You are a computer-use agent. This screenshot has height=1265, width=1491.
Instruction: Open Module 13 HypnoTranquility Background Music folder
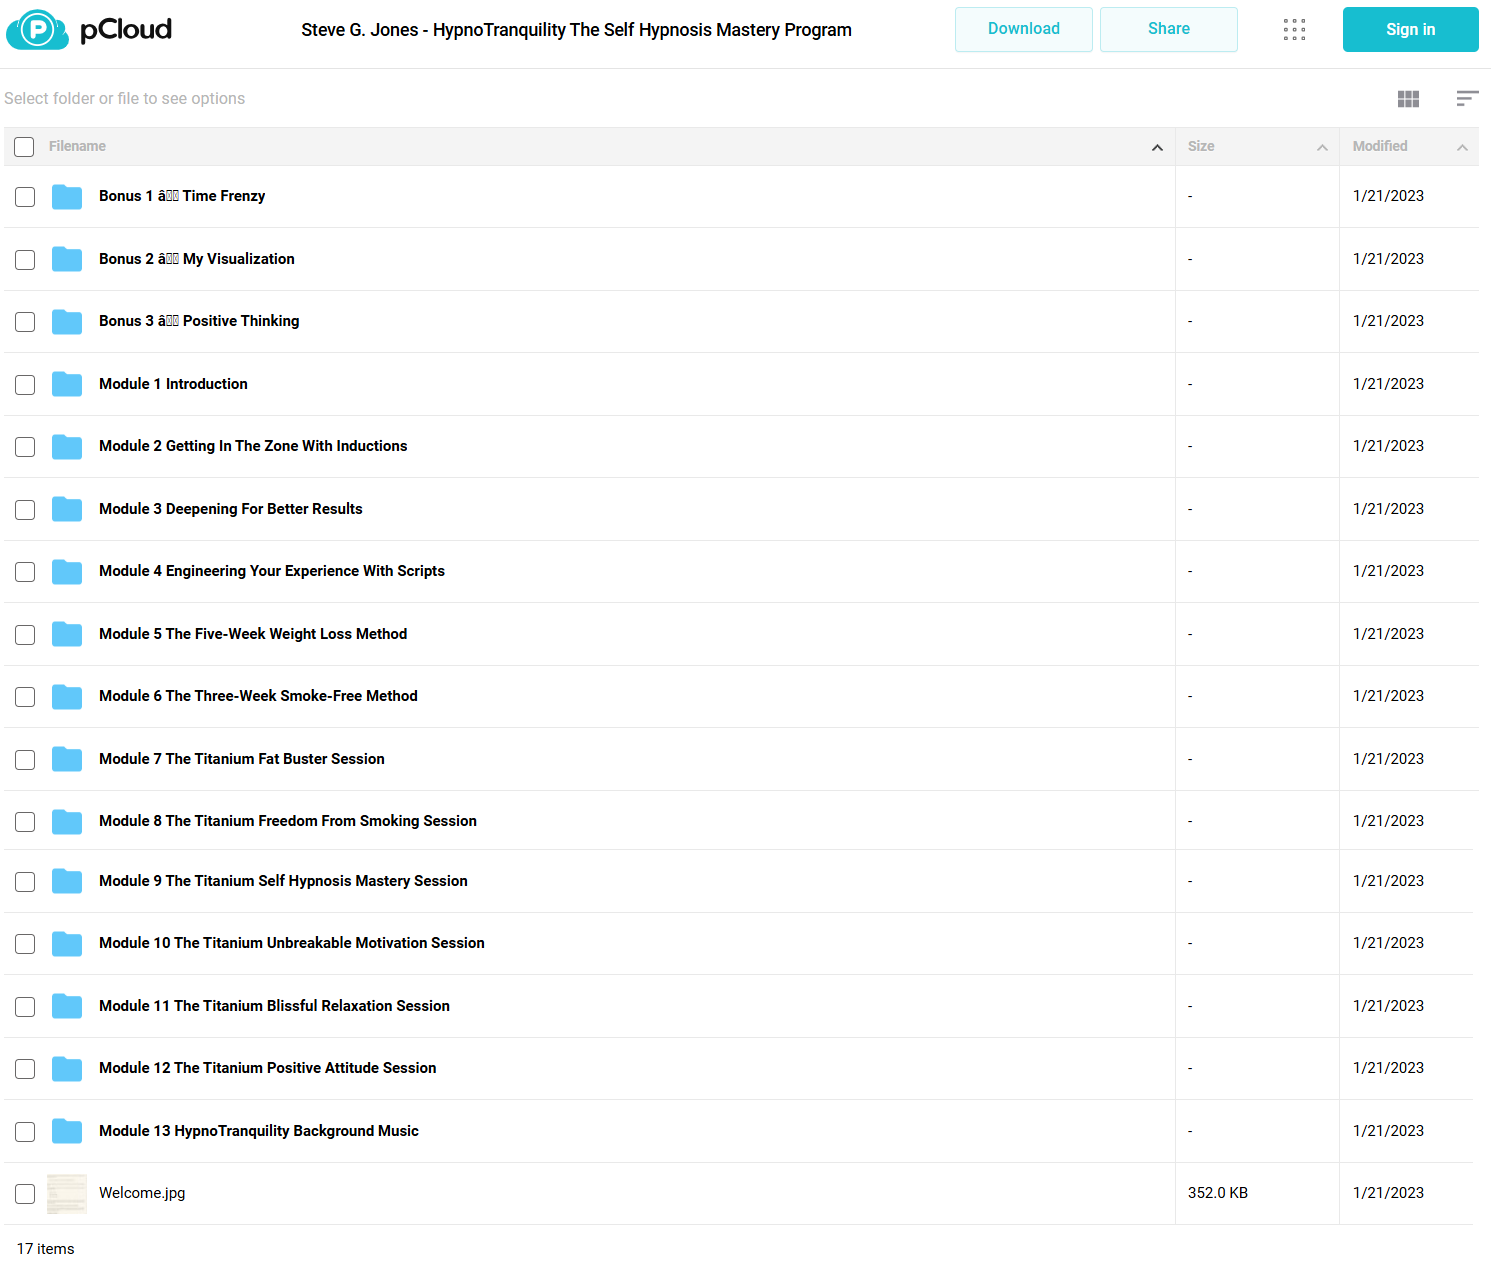coord(259,1131)
